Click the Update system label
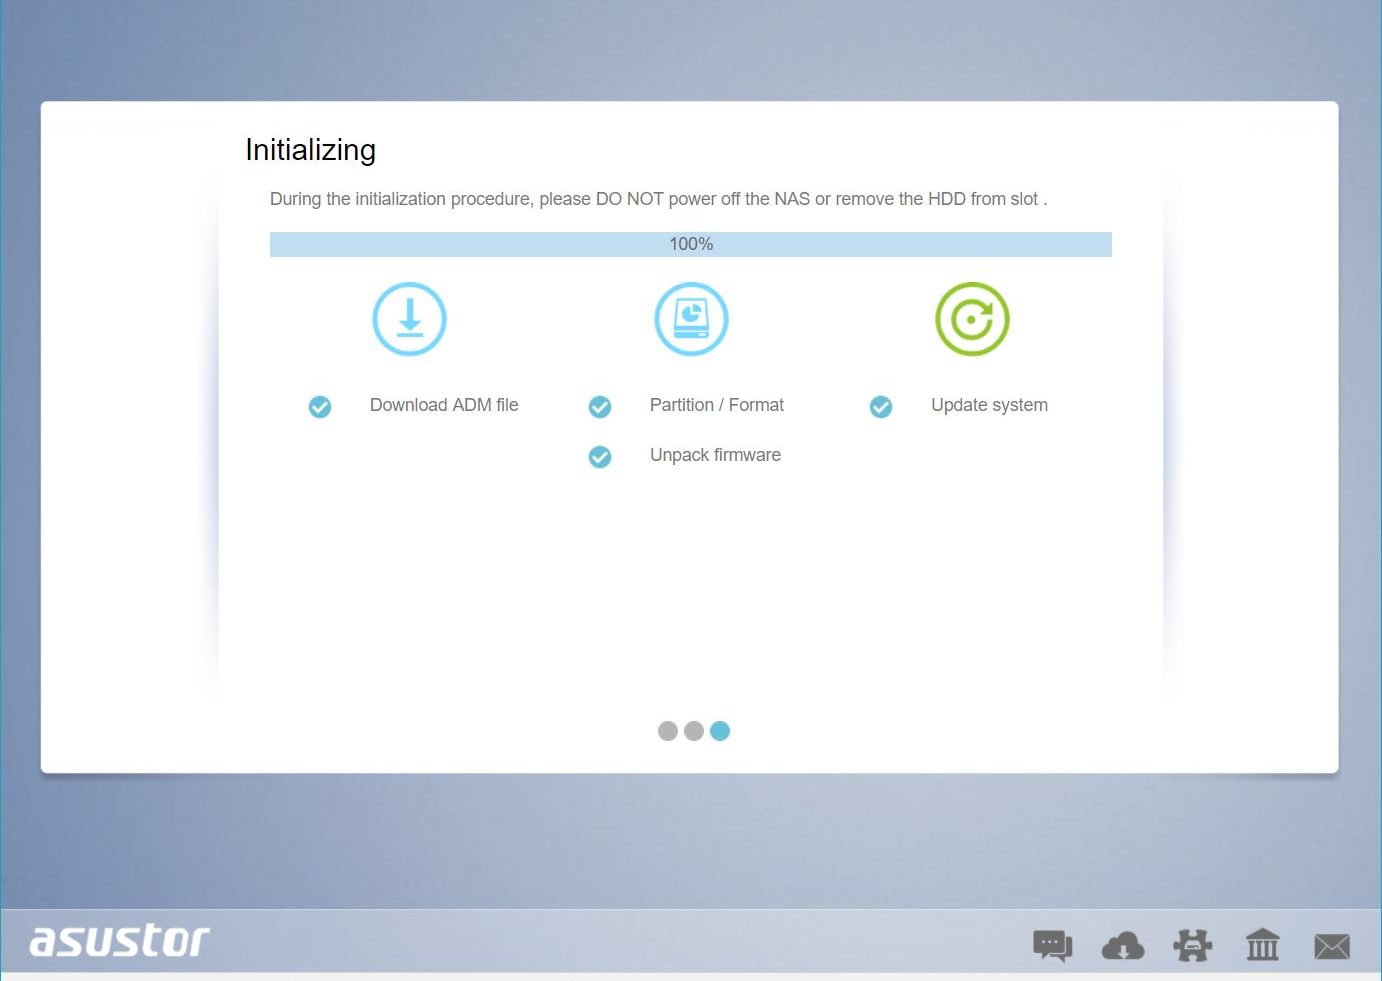Screen dimensions: 1382x981 pos(989,405)
